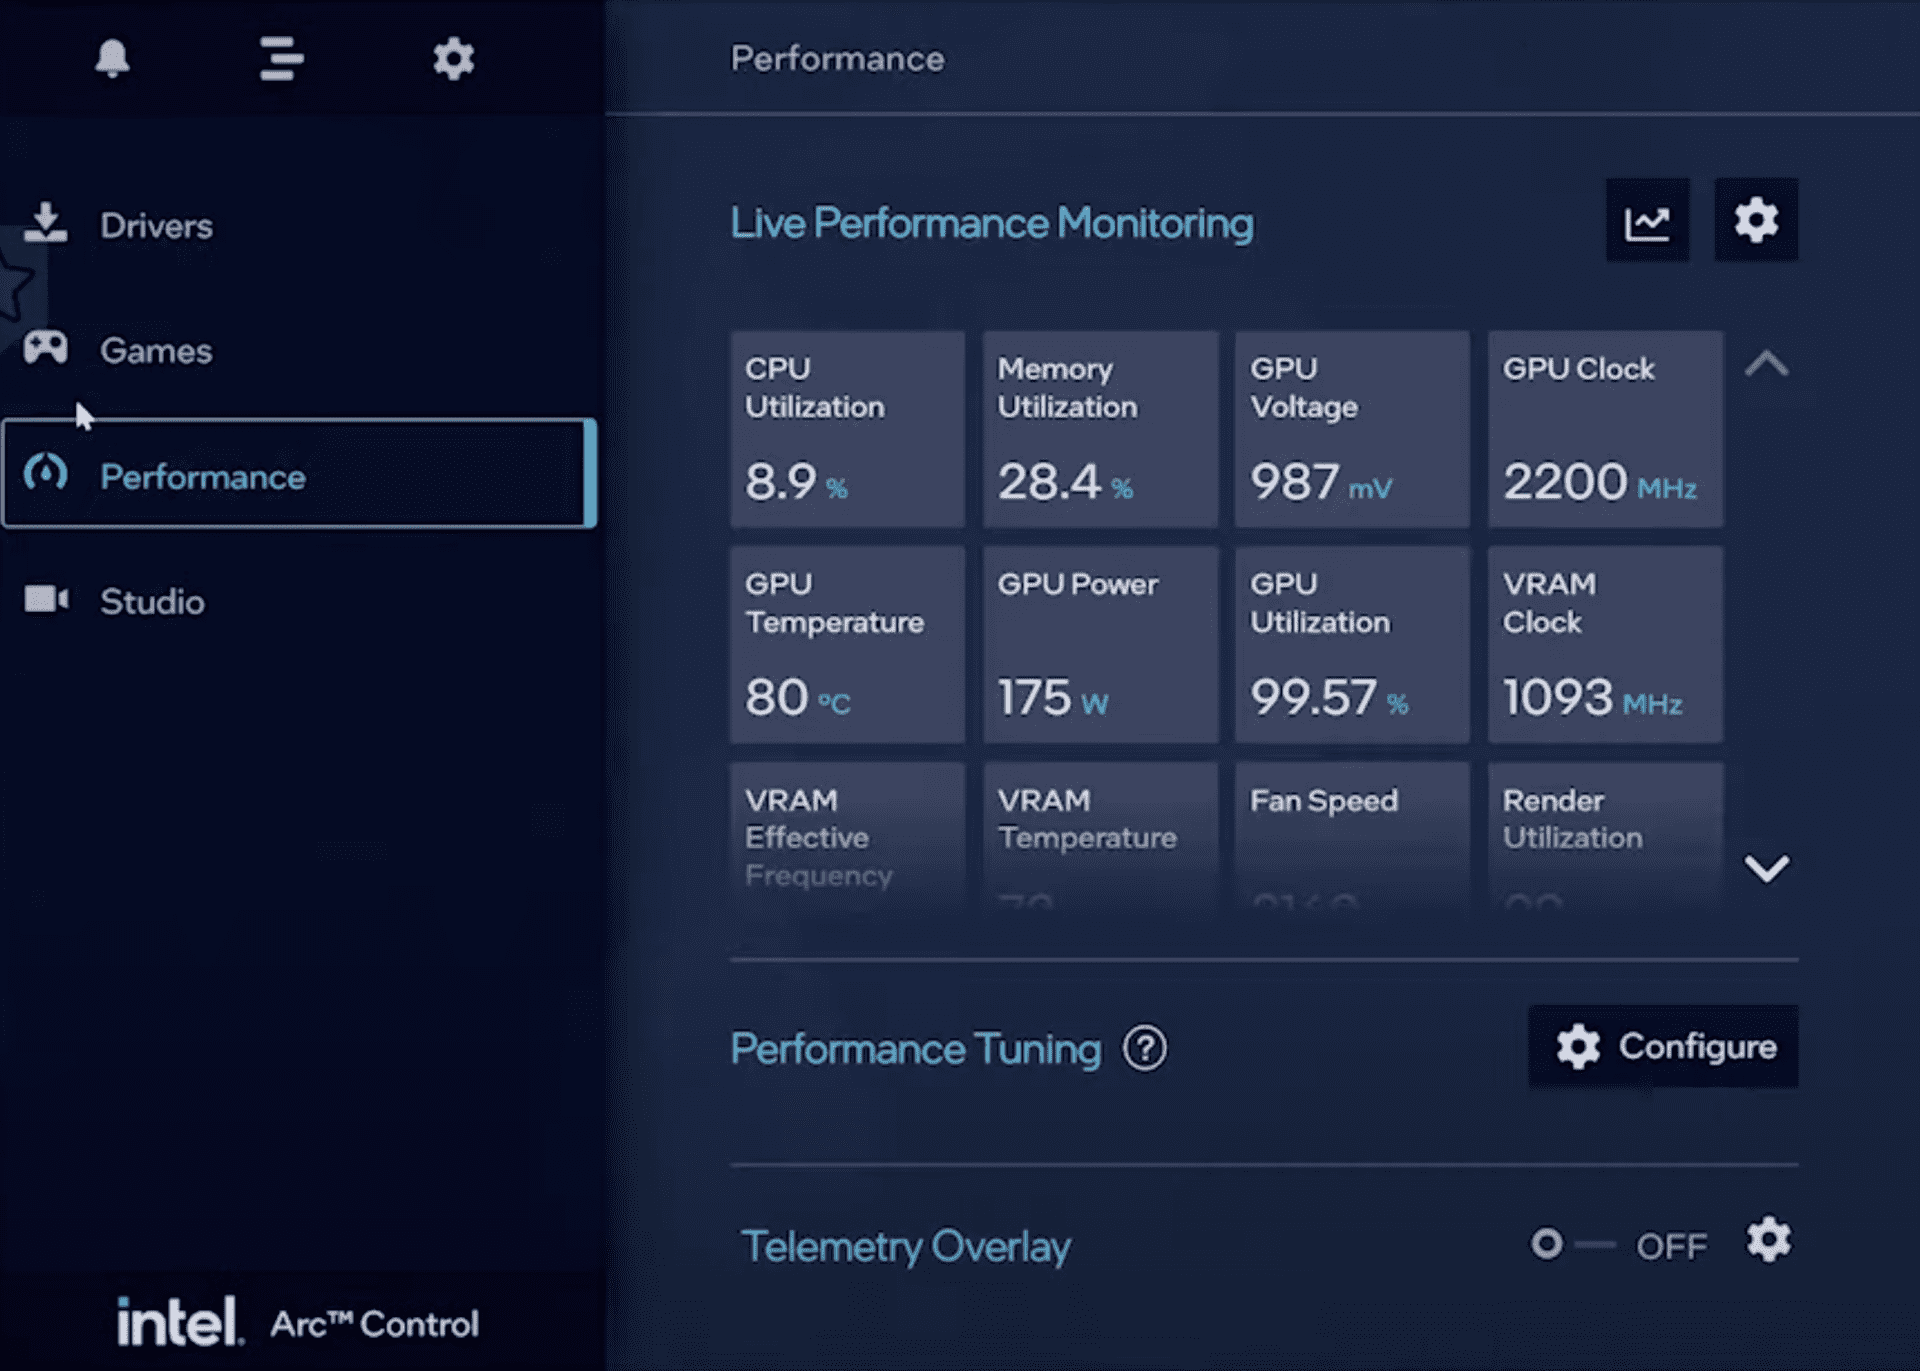1920x1371 pixels.
Task: Open the Studio section
Action: (151, 601)
